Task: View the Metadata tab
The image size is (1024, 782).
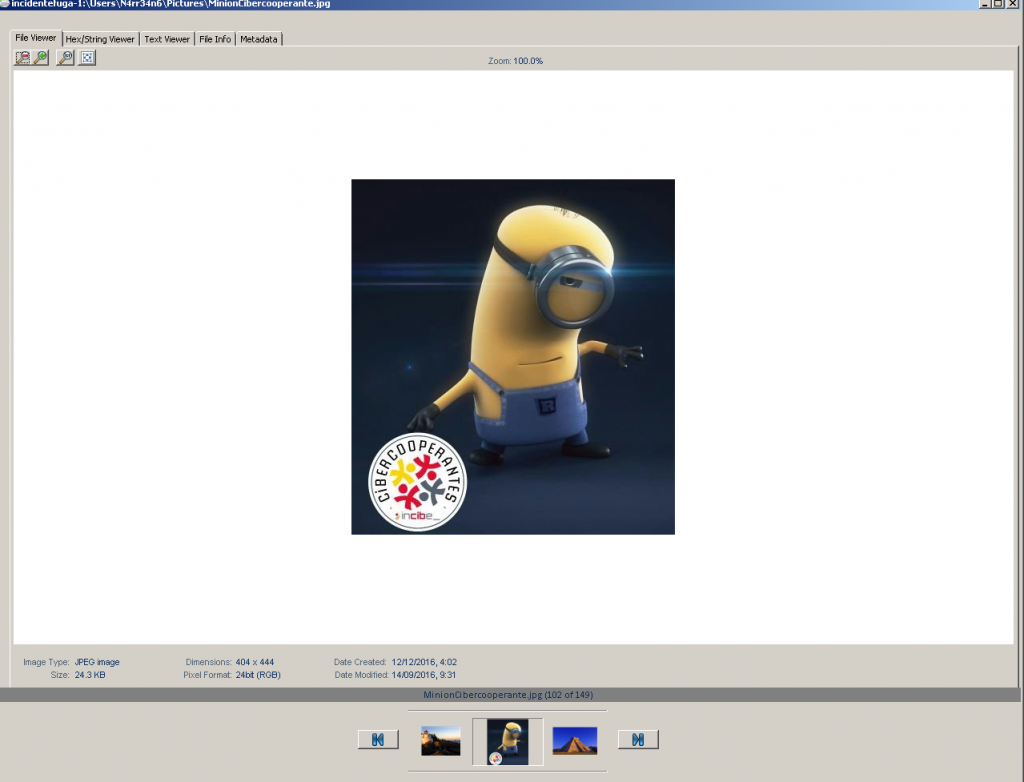Action: pyautogui.click(x=258, y=39)
